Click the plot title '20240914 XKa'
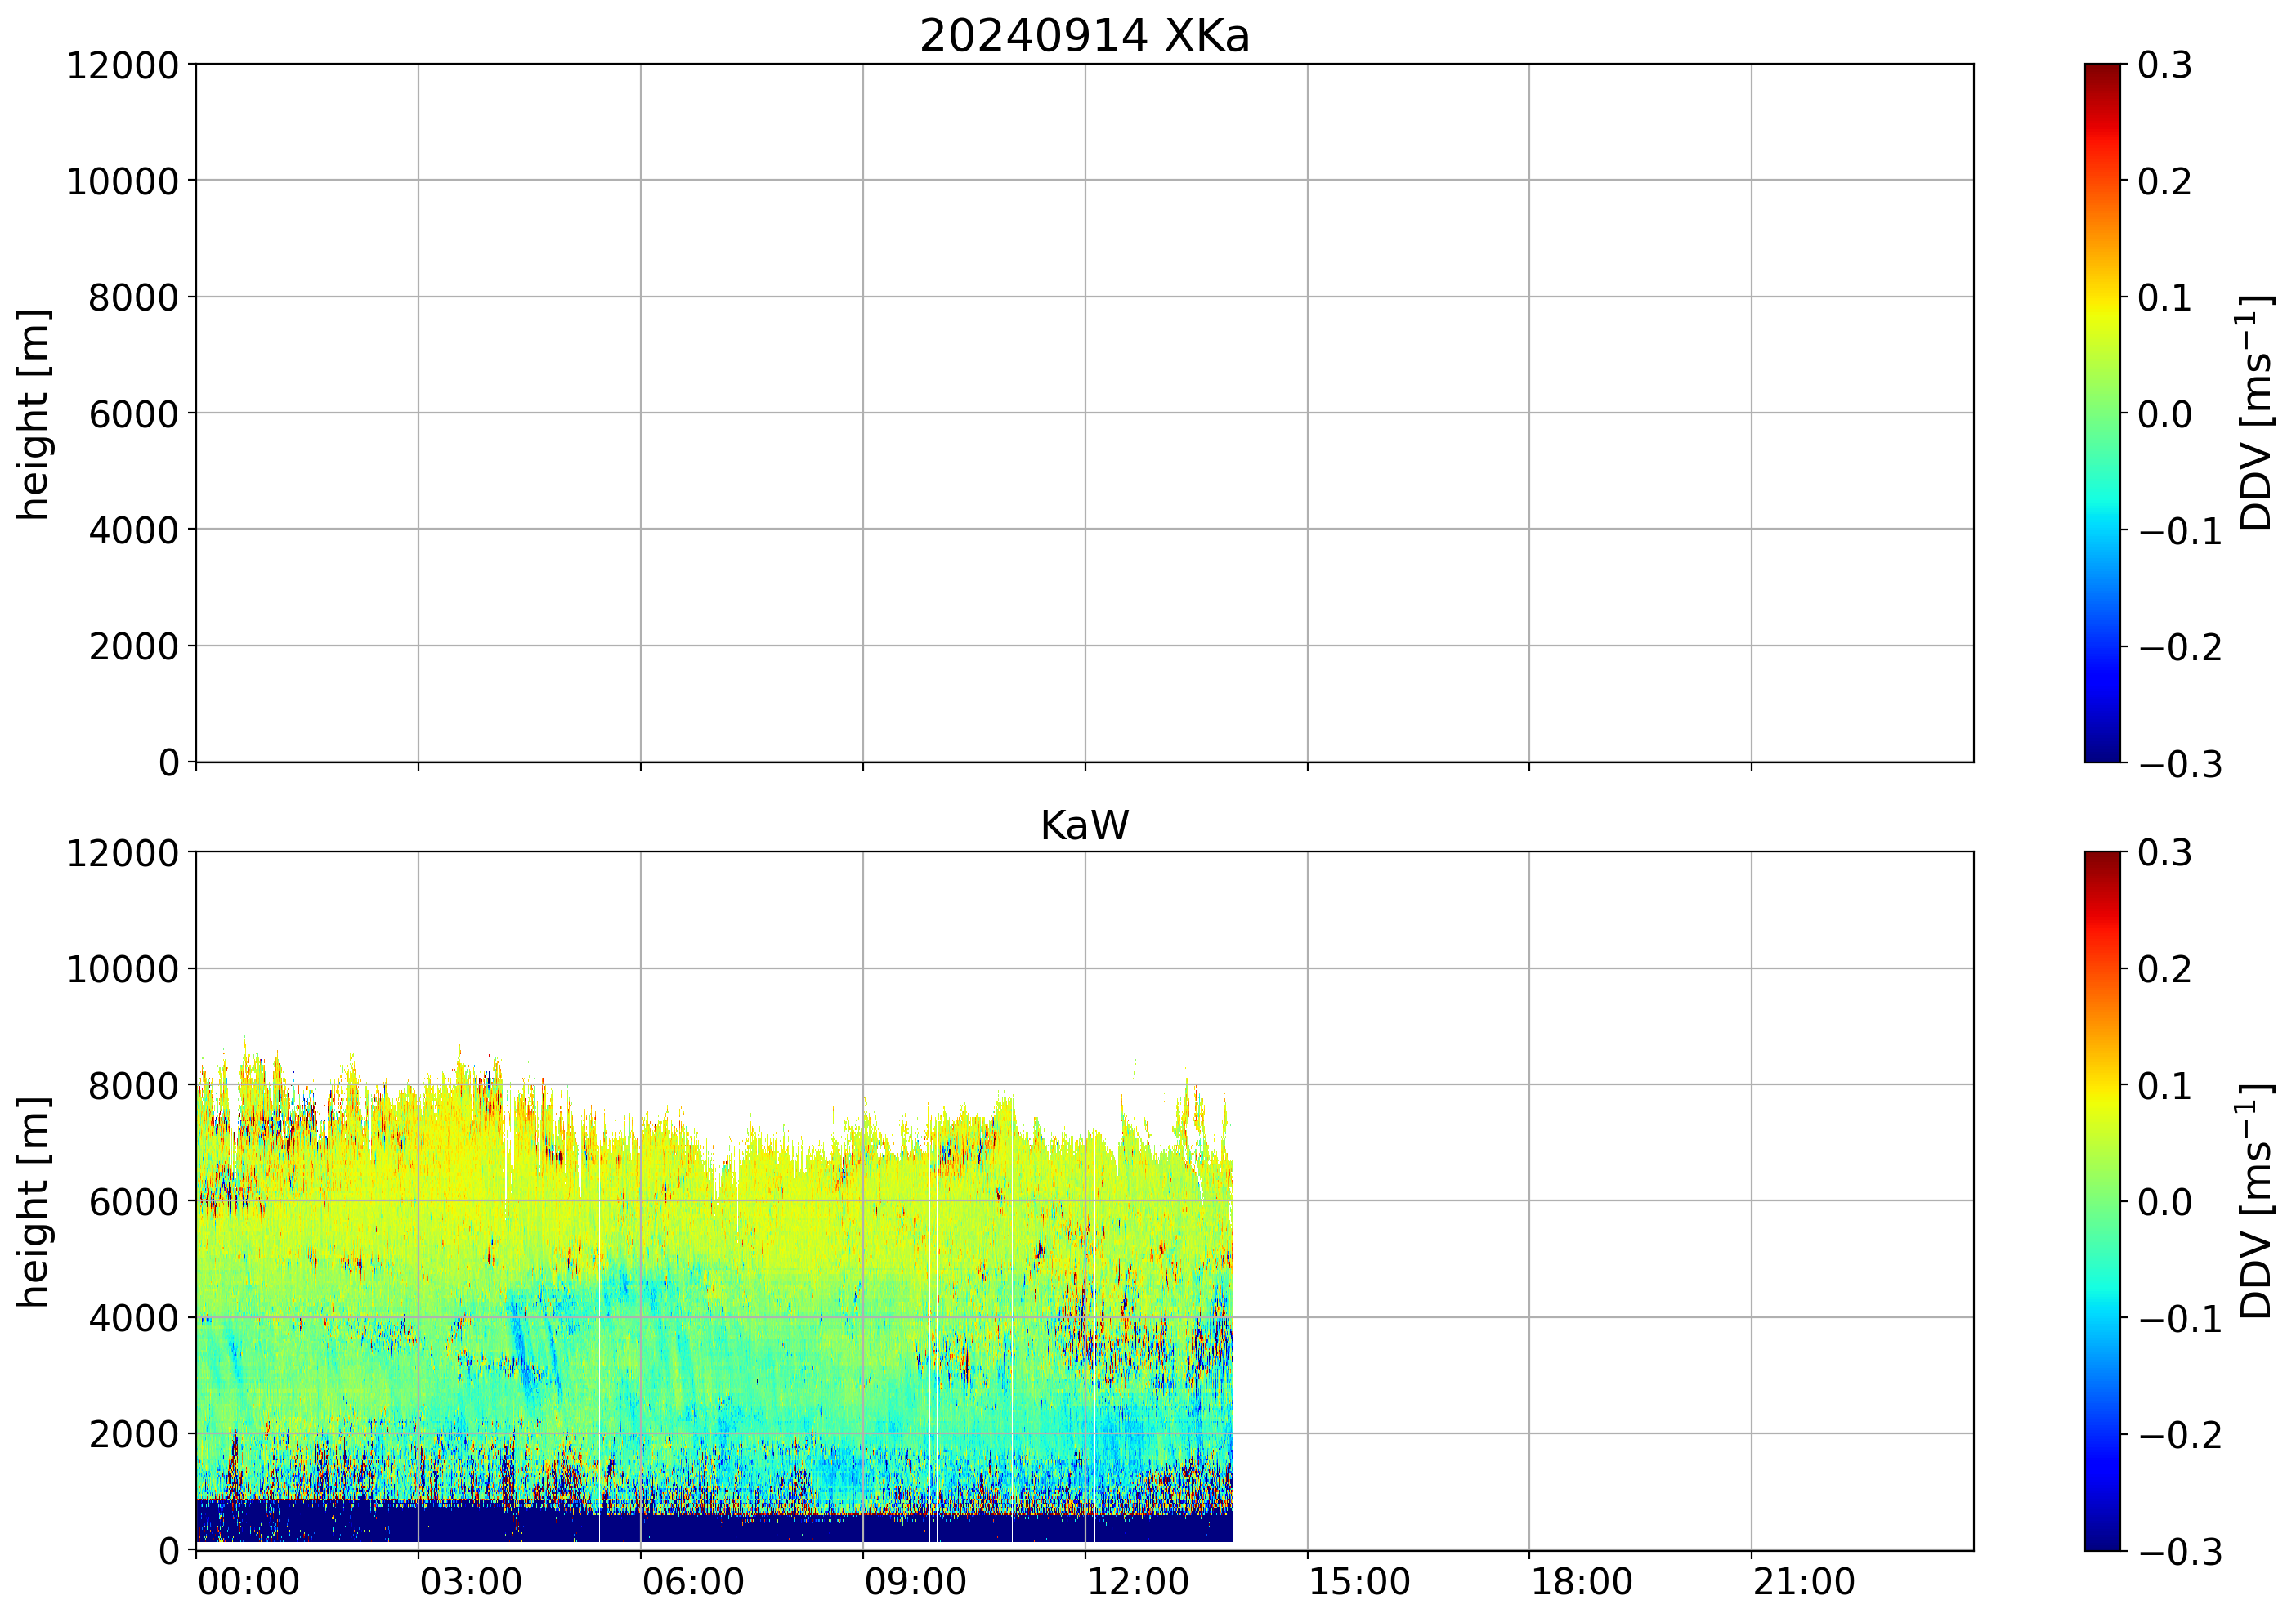2296x1618 pixels. pos(1084,37)
